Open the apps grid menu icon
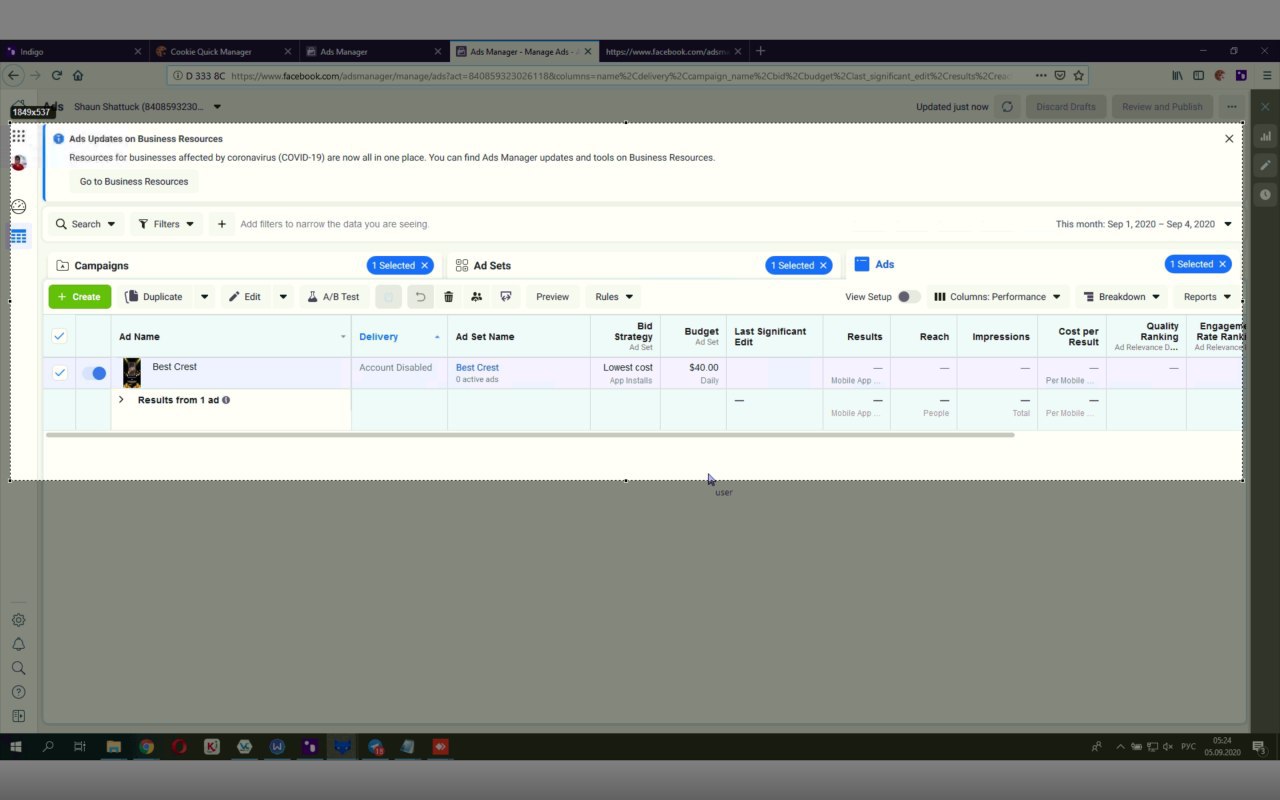This screenshot has width=1280, height=800. point(19,136)
